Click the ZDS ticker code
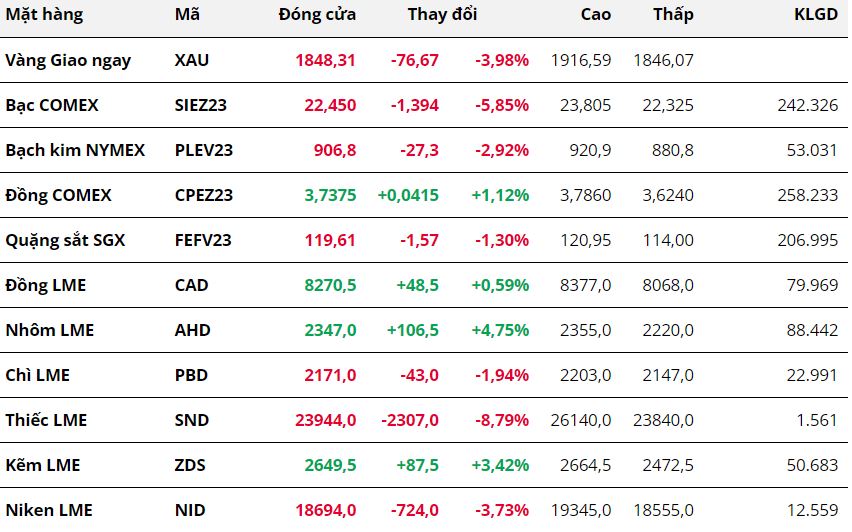The height and width of the screenshot is (532, 852). pos(191,465)
